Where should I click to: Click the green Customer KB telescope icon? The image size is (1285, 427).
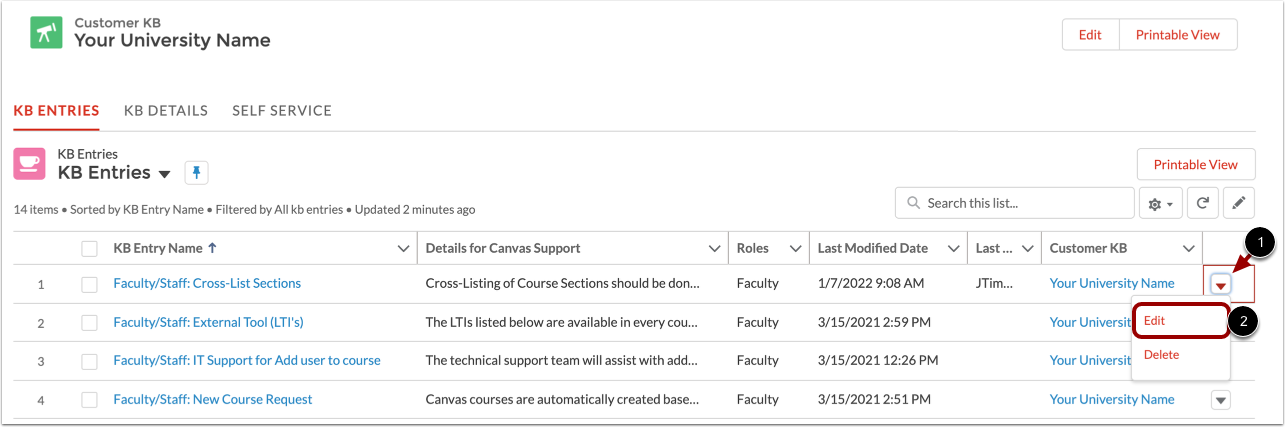coord(44,34)
